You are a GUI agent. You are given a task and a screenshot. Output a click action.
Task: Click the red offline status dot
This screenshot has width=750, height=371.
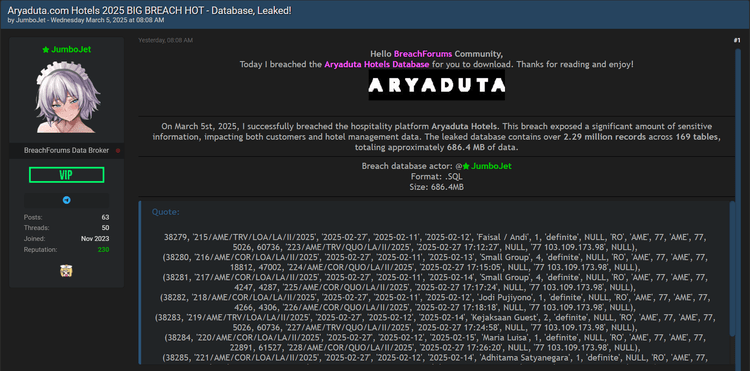(x=118, y=151)
